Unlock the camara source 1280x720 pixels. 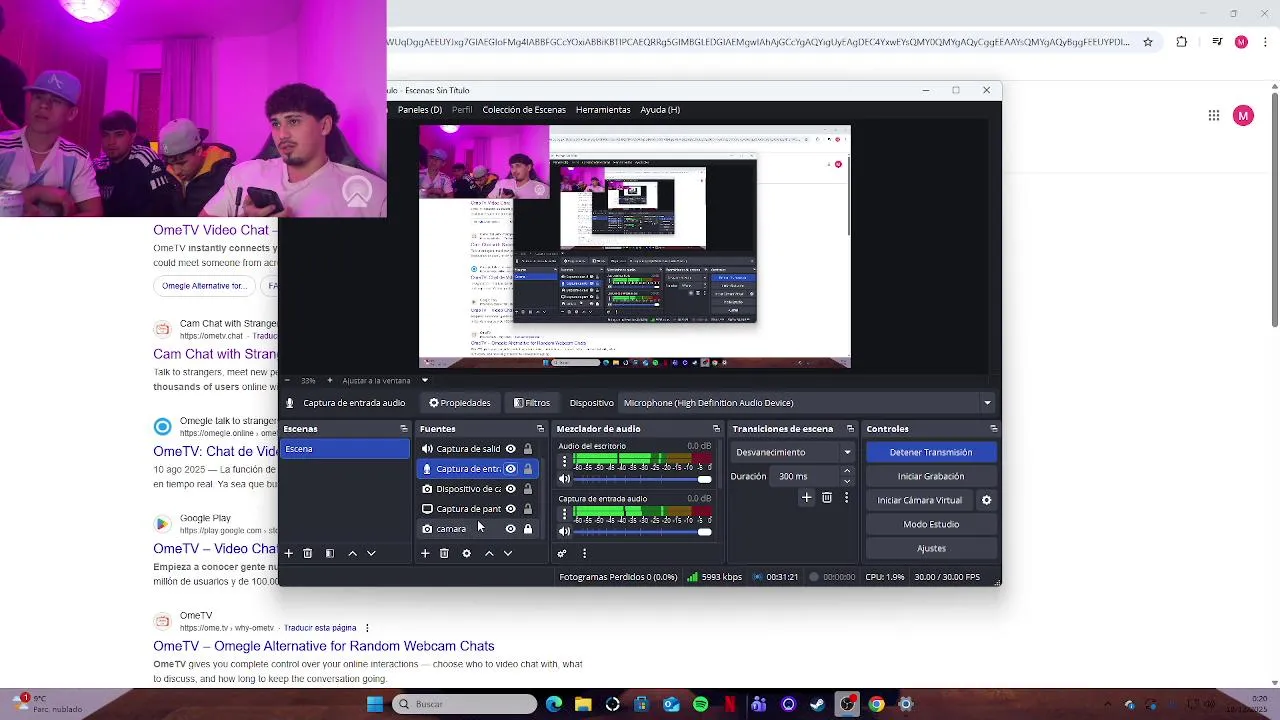click(528, 529)
